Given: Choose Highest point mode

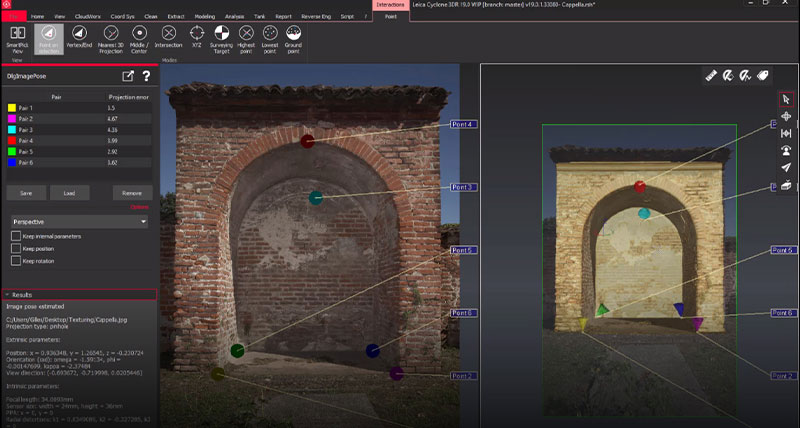Looking at the screenshot, I should [x=246, y=39].
